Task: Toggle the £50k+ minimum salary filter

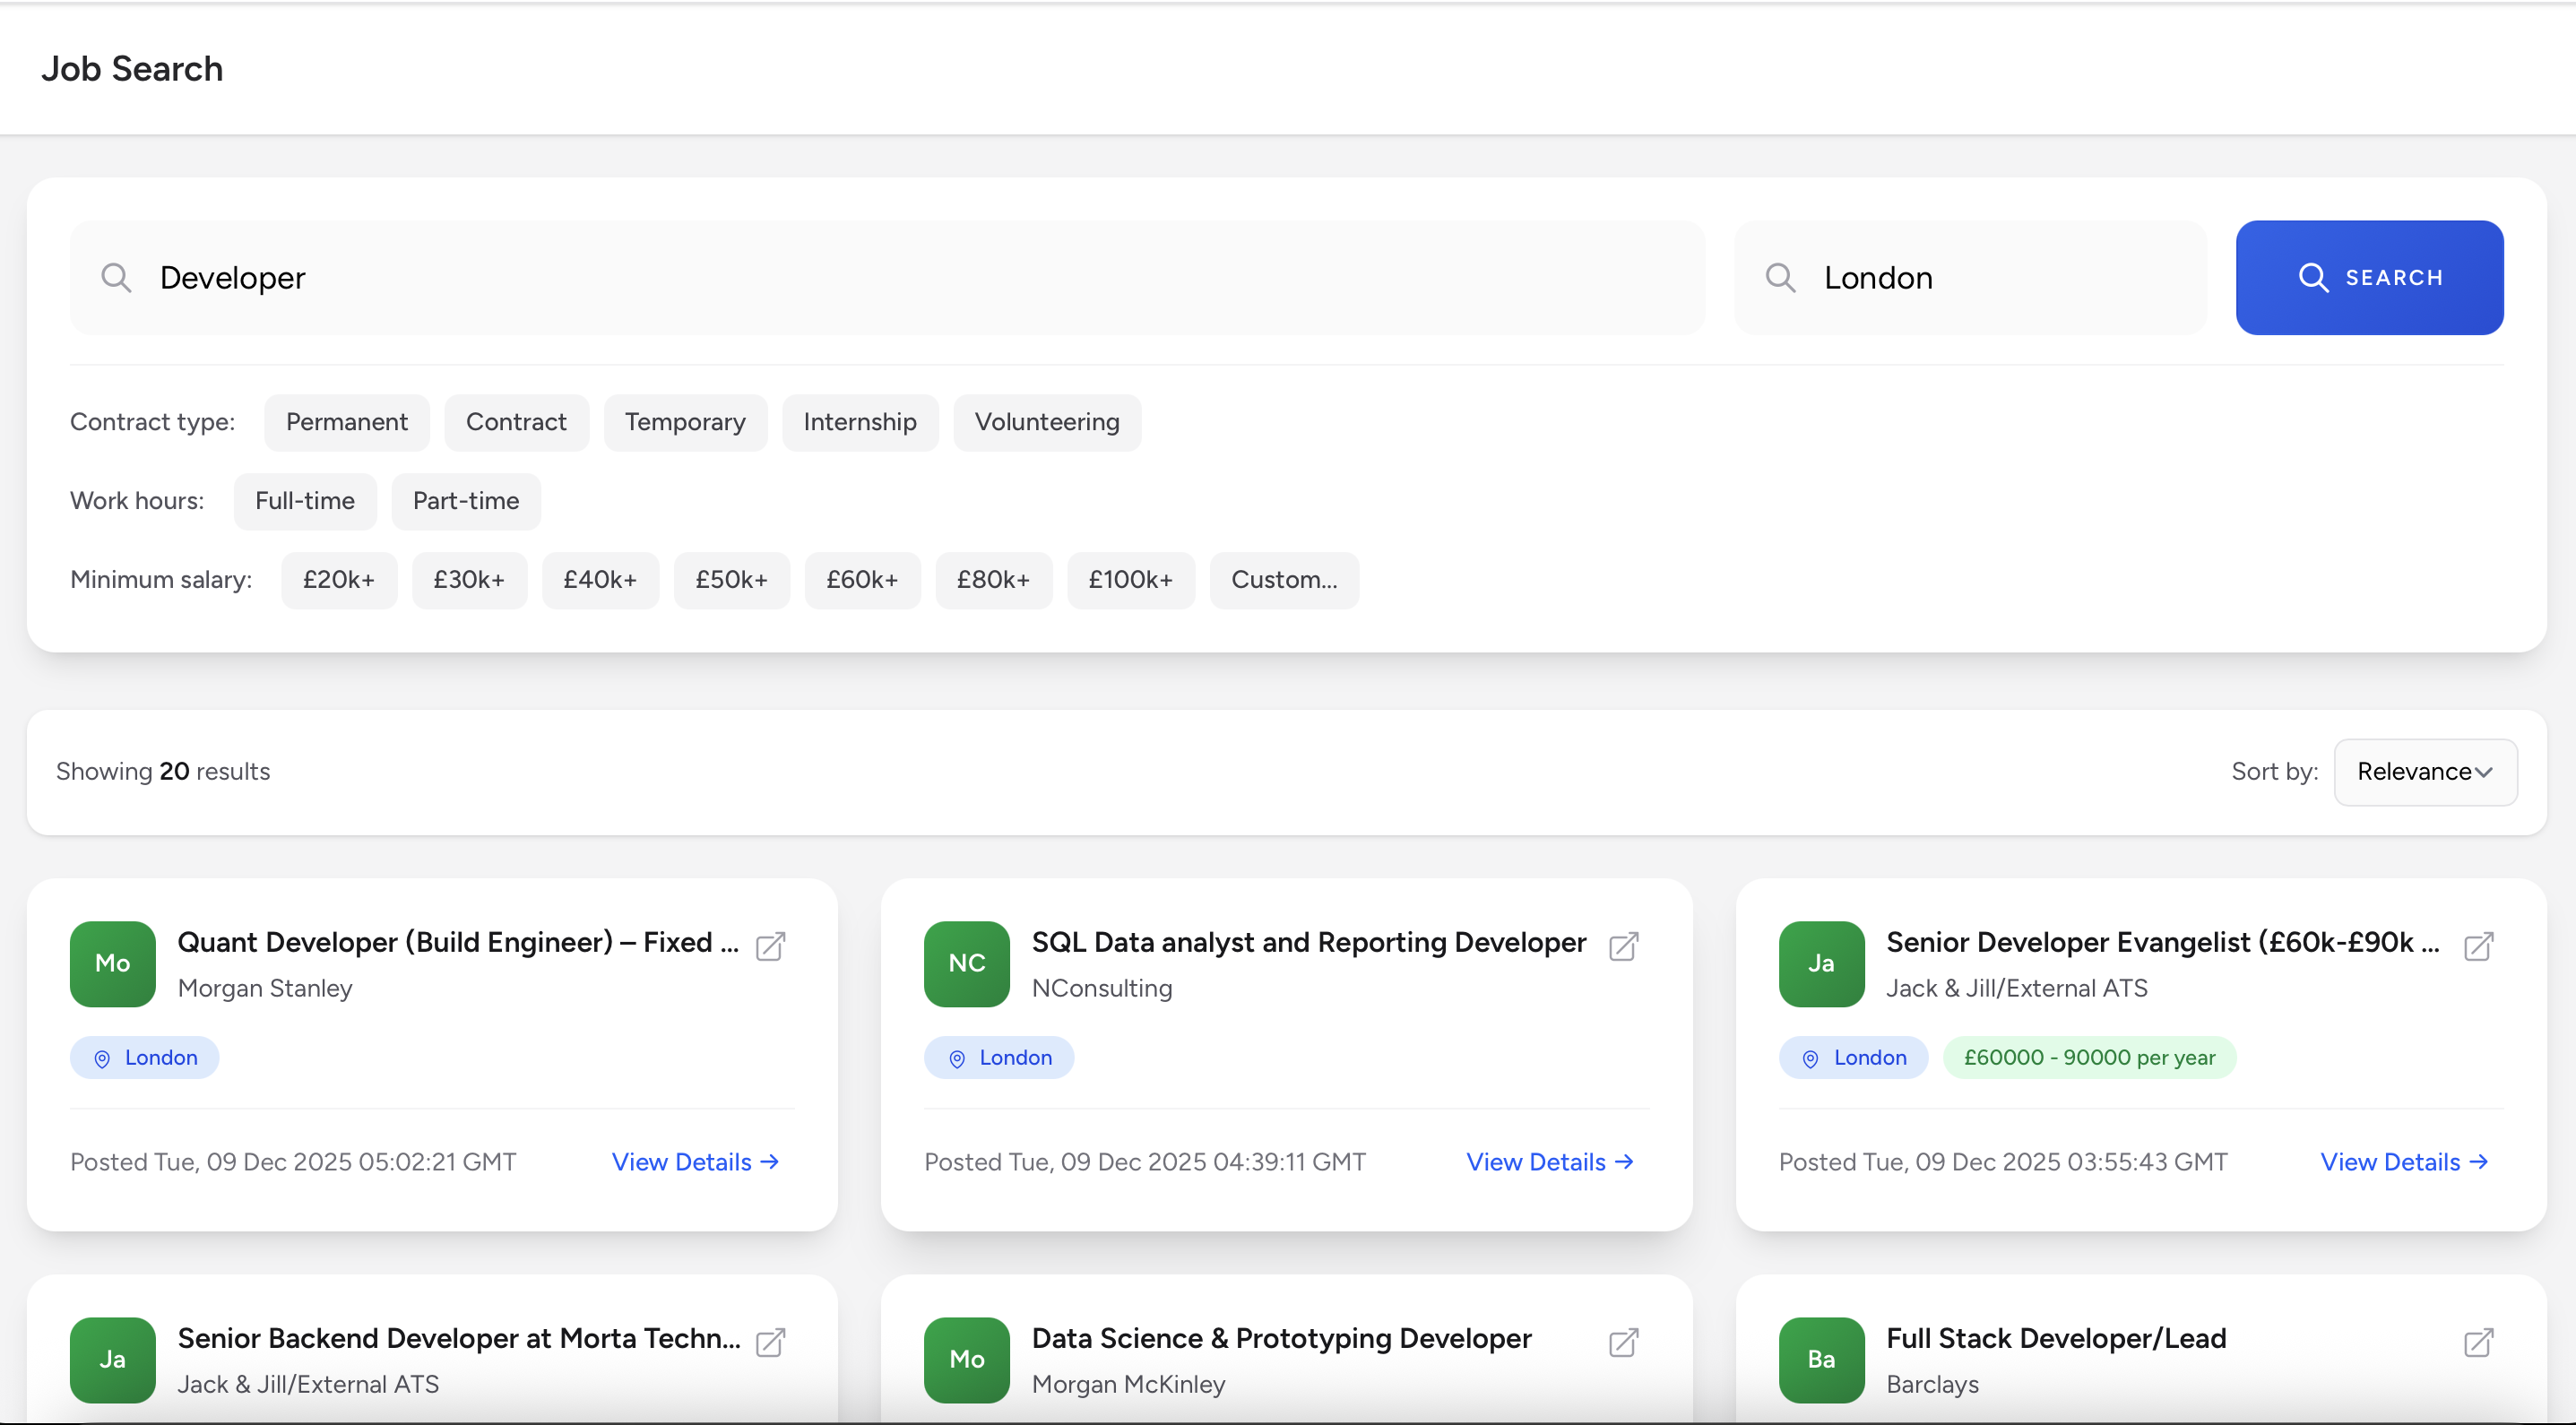Action: 731,580
